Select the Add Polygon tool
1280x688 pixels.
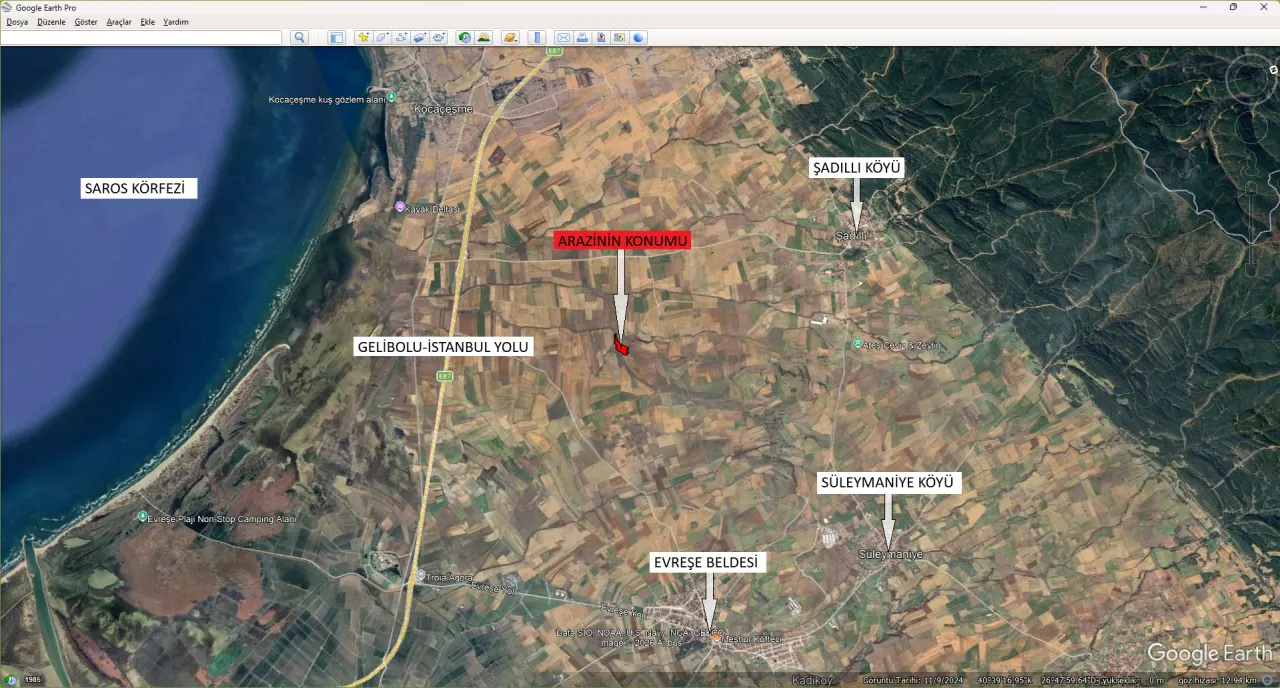382,37
